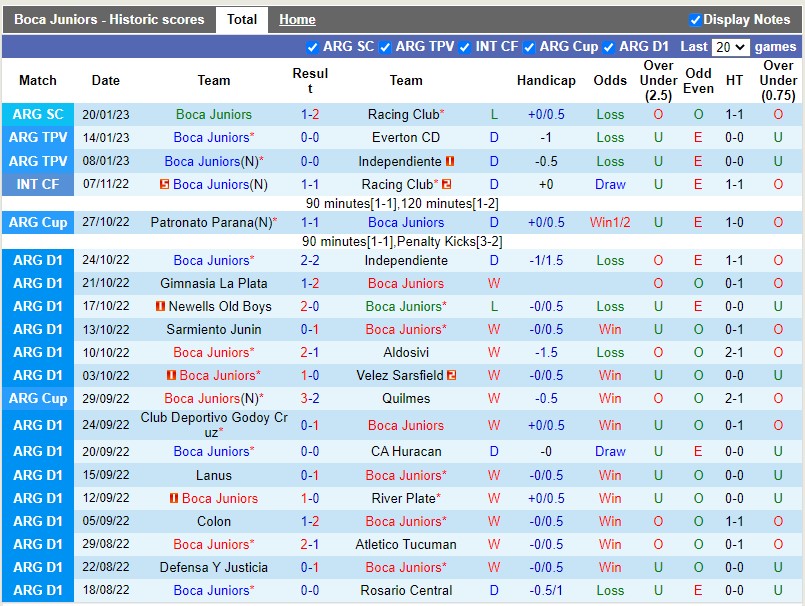Click the red card count next to Velez Sarsfield
The width and height of the screenshot is (805, 606).
[x=452, y=376]
